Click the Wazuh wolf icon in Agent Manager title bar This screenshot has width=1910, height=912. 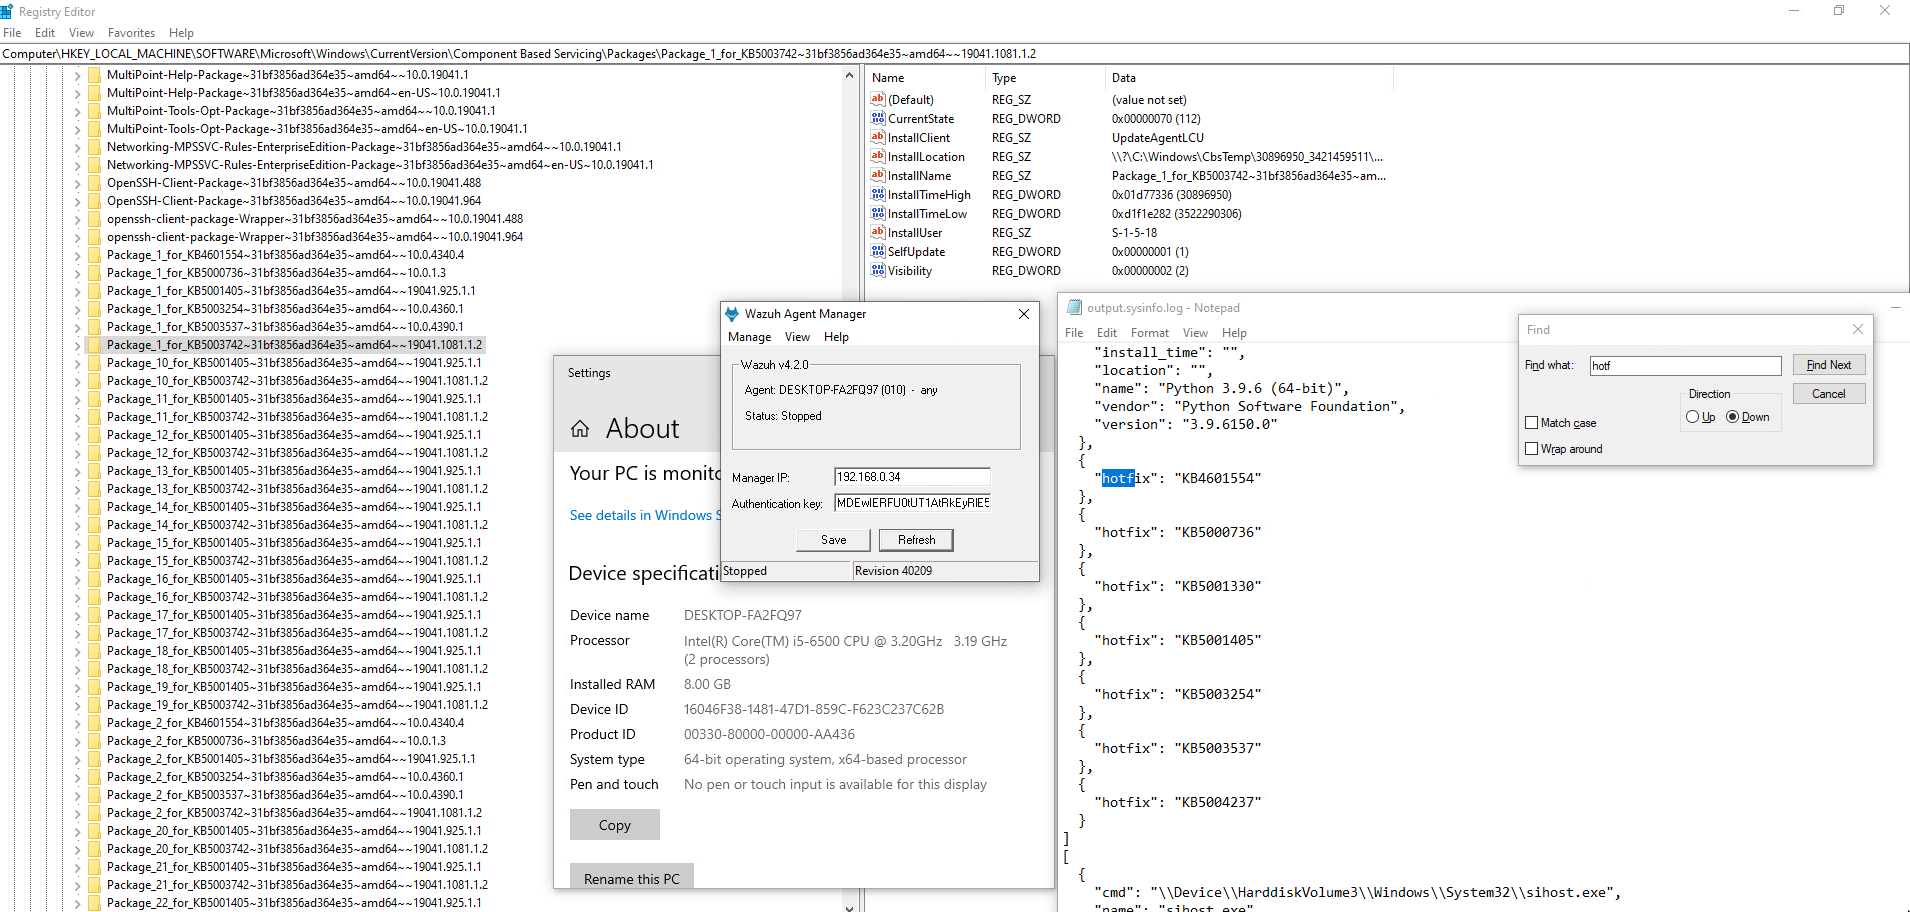733,313
